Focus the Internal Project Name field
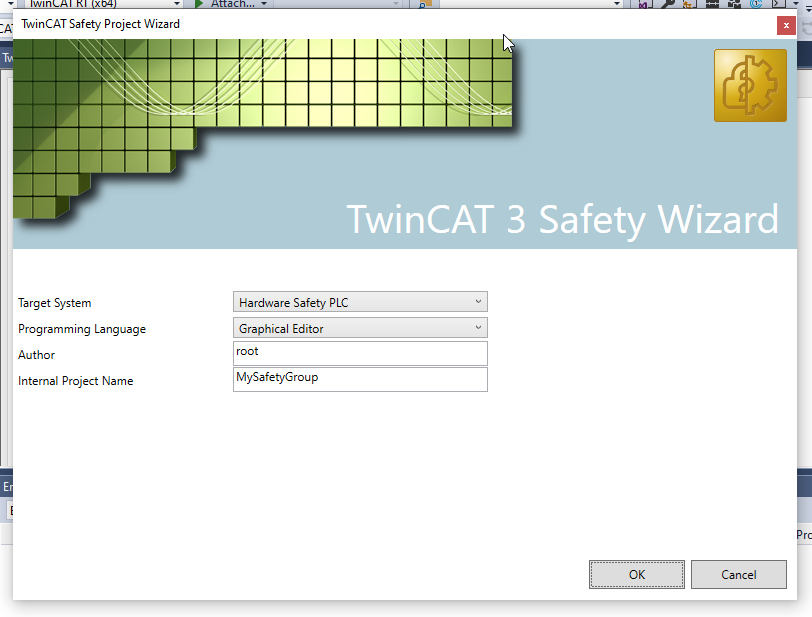Viewport: 812px width, 617px height. [360, 379]
